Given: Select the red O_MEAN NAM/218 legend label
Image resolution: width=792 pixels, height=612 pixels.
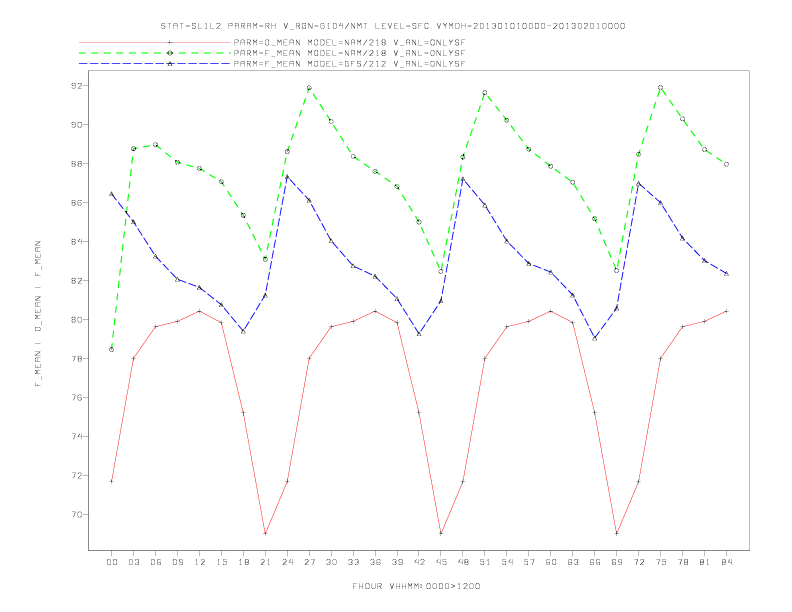Looking at the screenshot, I should coord(349,42).
